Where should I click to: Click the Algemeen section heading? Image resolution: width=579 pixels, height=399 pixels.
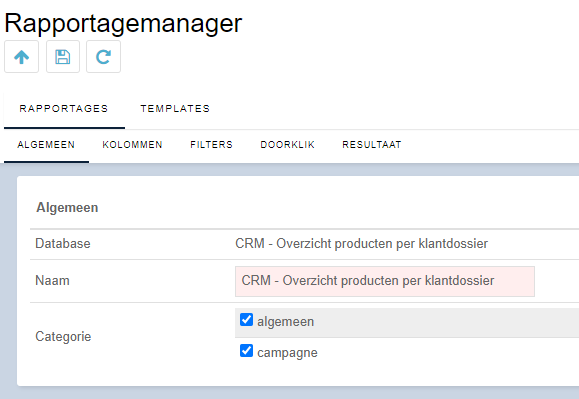pyautogui.click(x=67, y=207)
